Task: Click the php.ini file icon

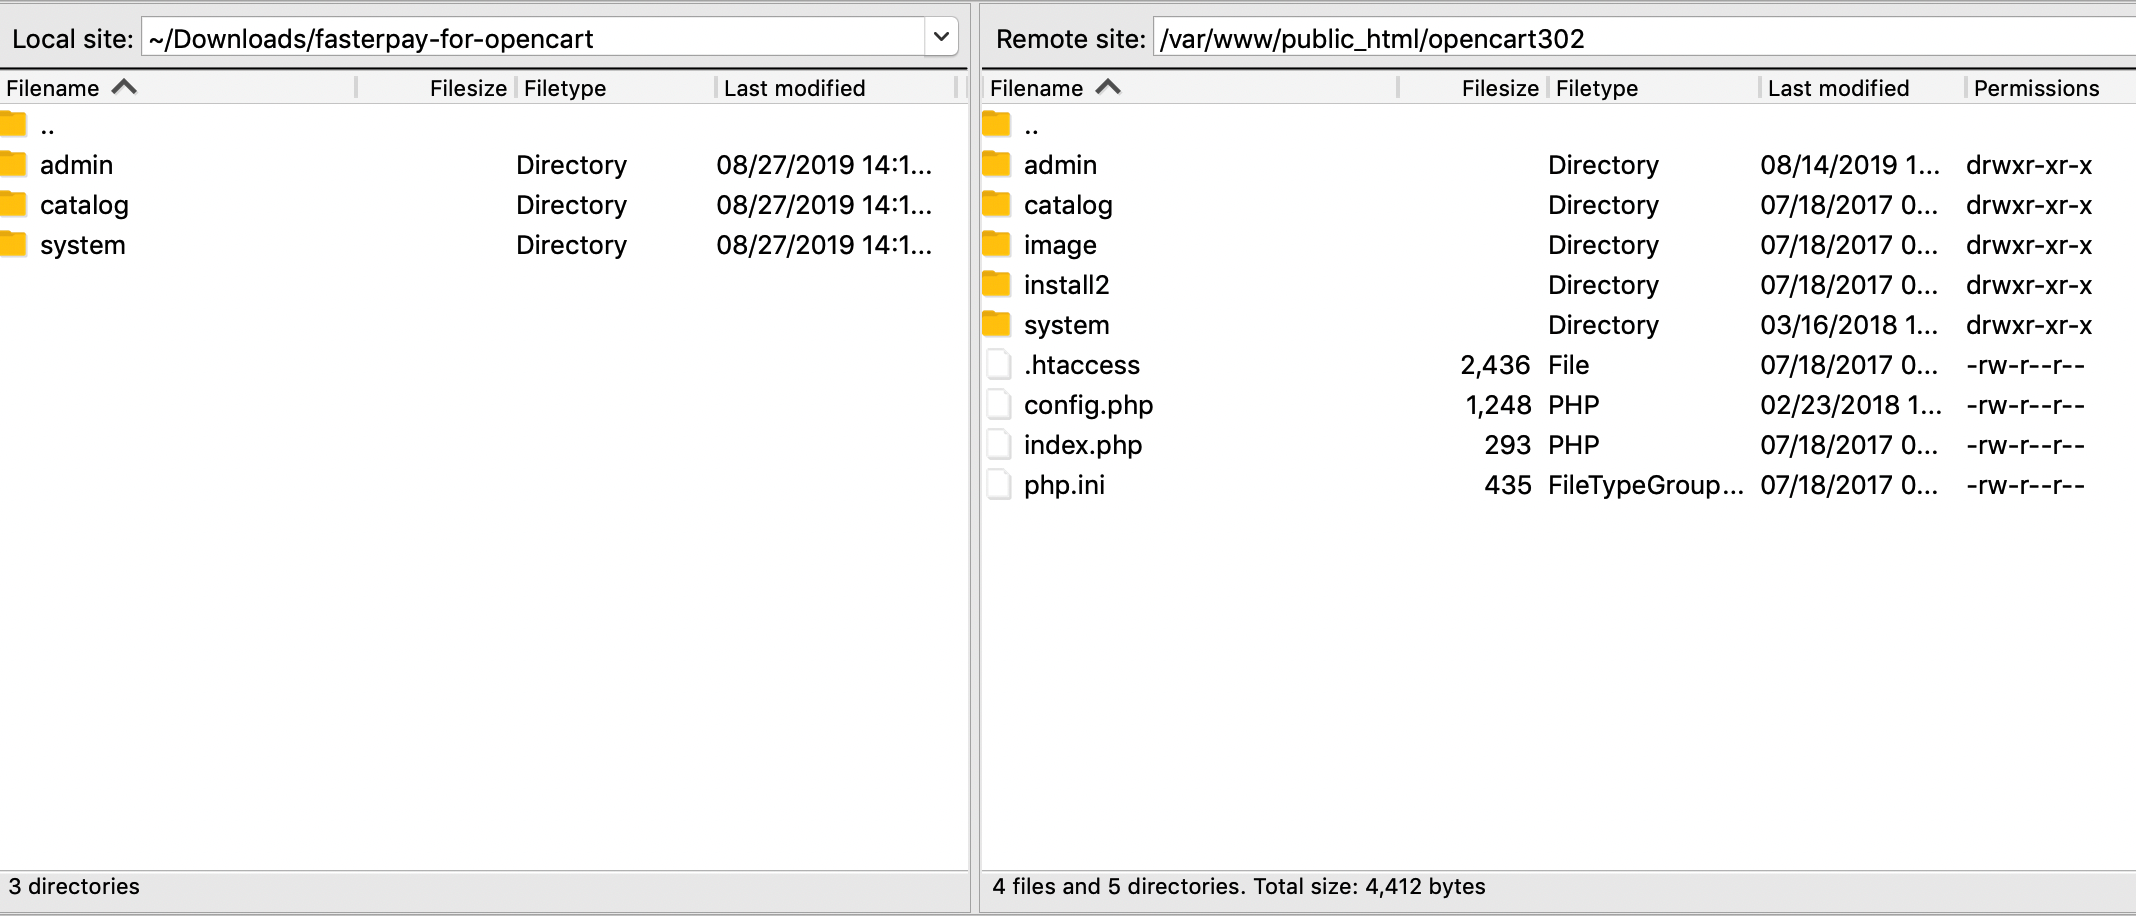Action: point(998,484)
